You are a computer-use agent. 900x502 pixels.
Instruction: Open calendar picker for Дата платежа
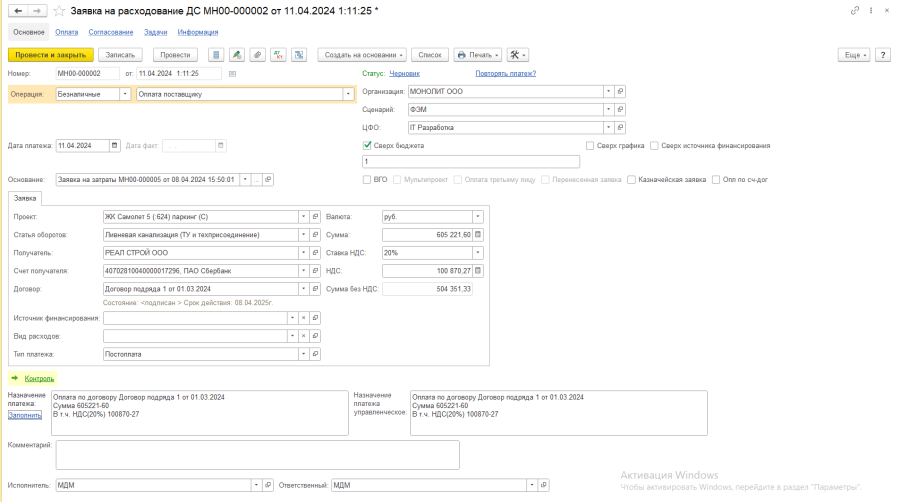tap(115, 145)
